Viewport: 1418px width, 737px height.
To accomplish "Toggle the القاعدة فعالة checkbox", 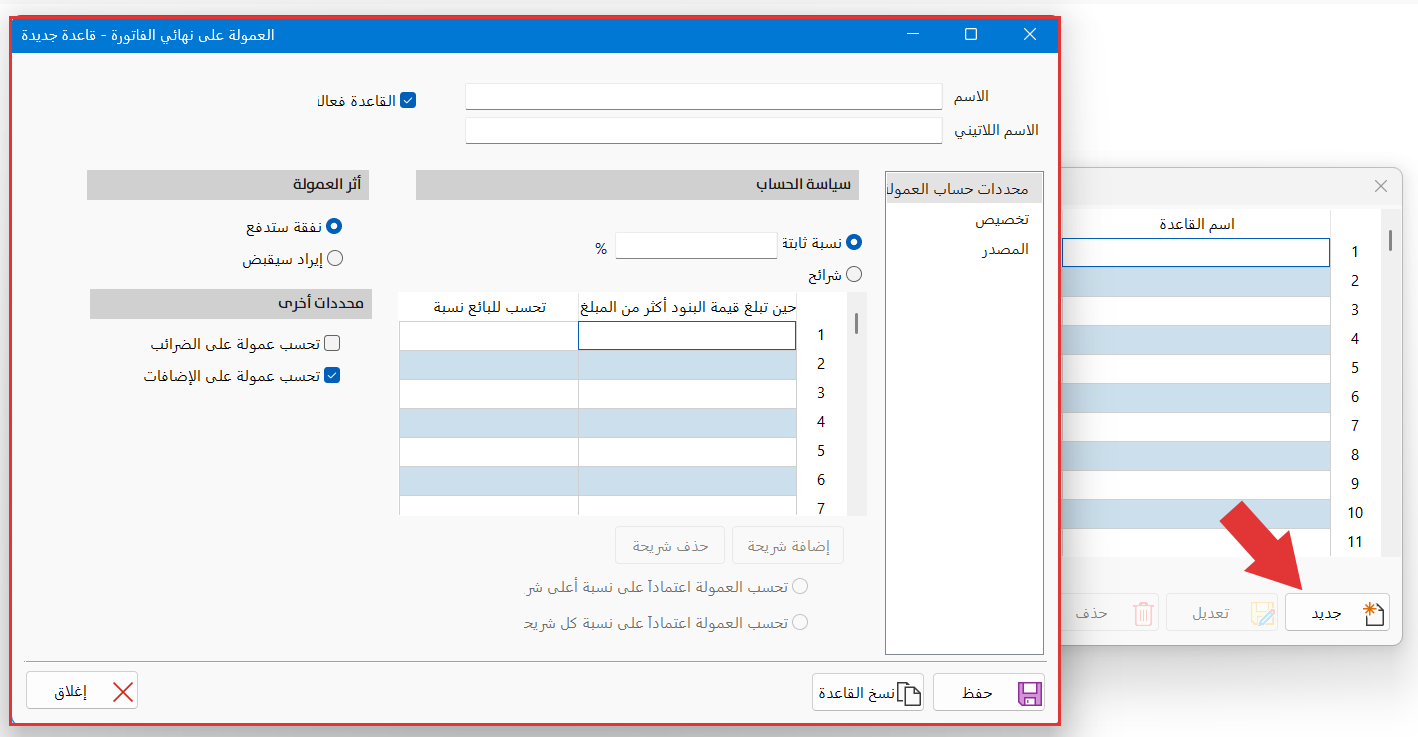I will tap(407, 101).
